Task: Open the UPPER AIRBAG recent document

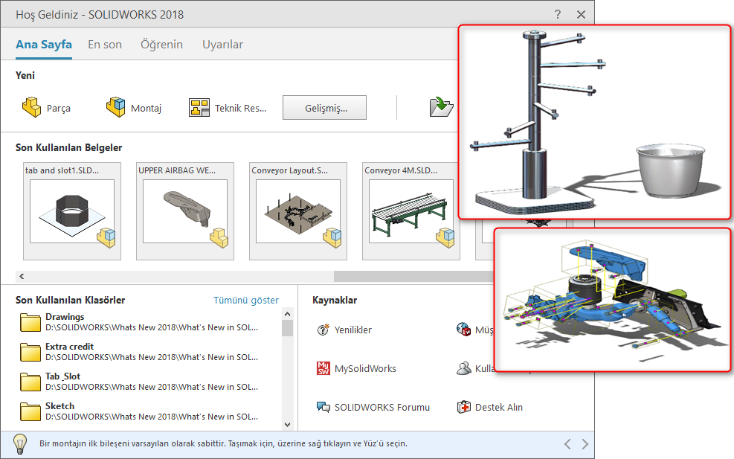Action: 185,211
